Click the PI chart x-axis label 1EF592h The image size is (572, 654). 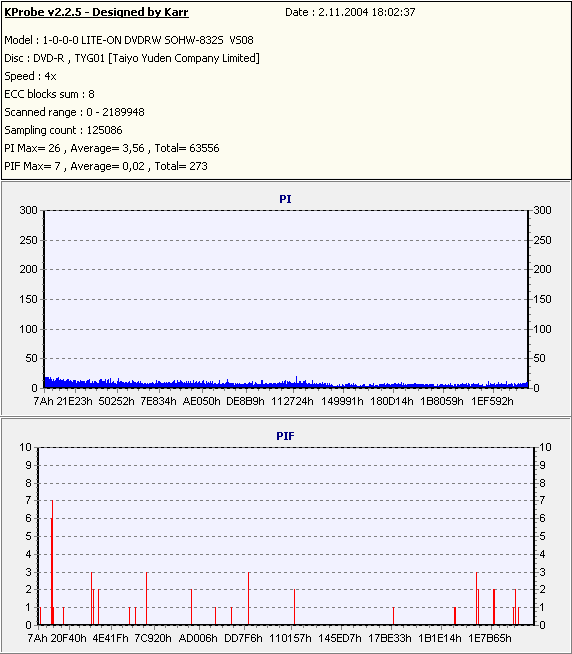(492, 401)
